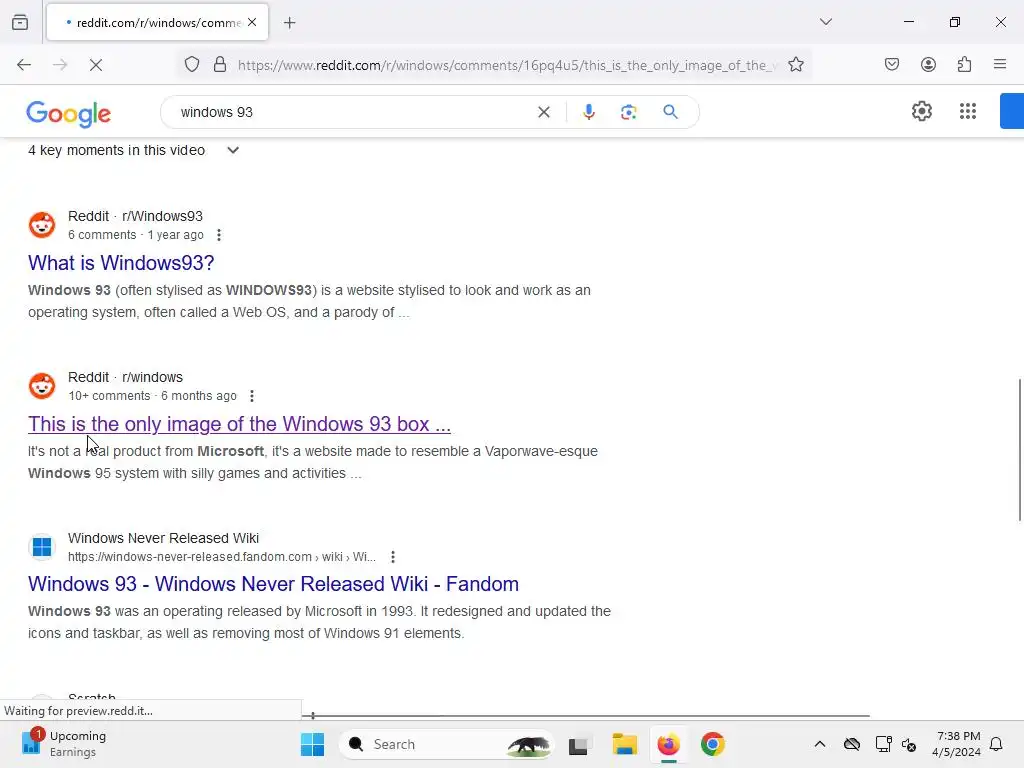Select the reddit.com/r/windows tab
This screenshot has height=768, width=1024.
coord(157,22)
